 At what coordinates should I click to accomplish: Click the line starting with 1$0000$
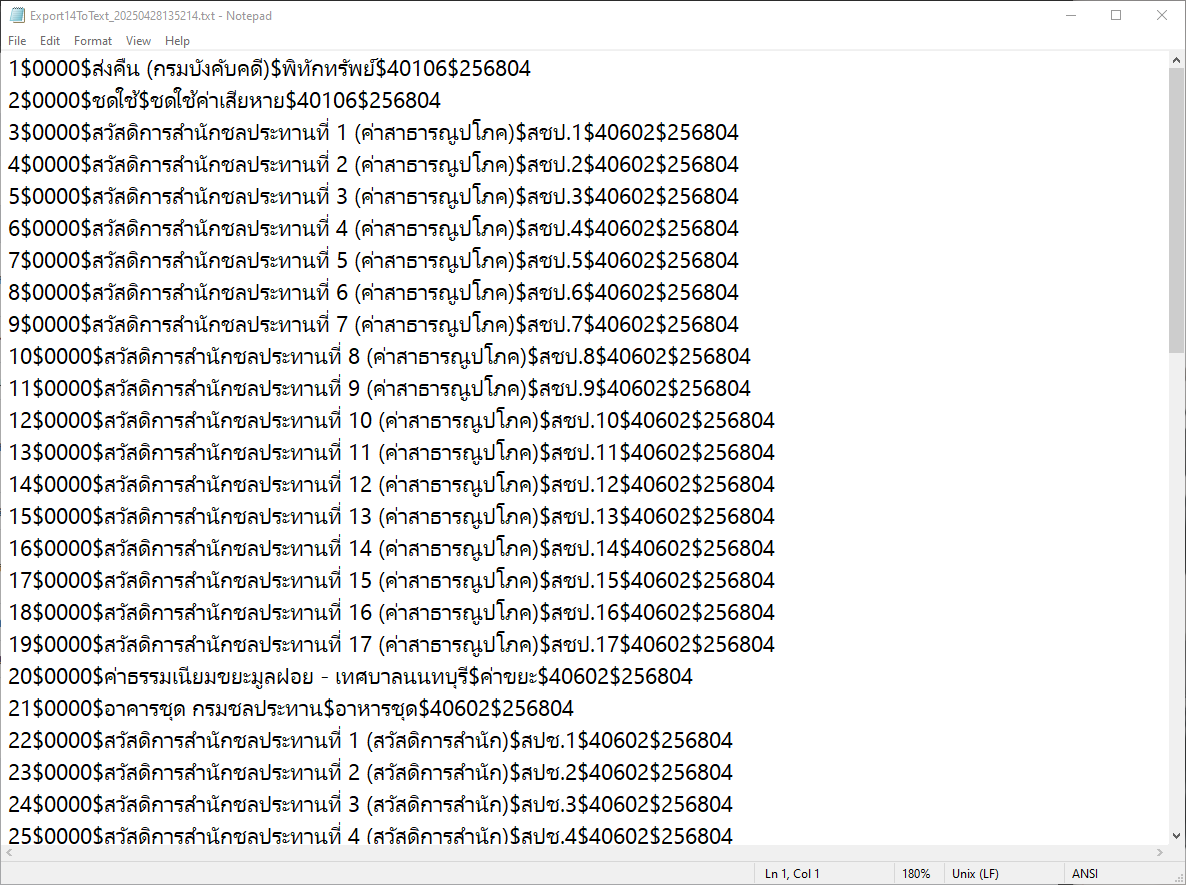click(269, 69)
